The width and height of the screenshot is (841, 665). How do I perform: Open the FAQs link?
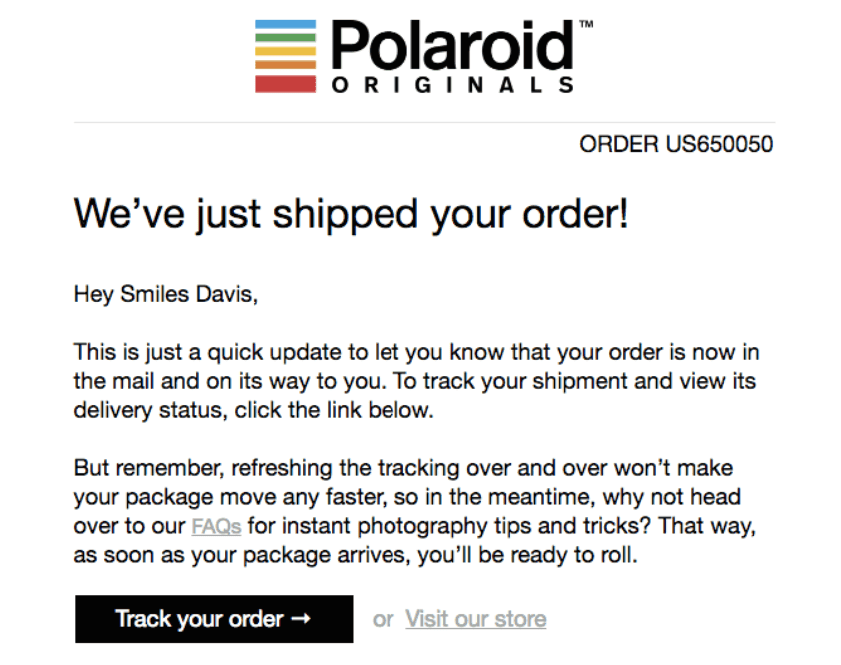pyautogui.click(x=216, y=525)
